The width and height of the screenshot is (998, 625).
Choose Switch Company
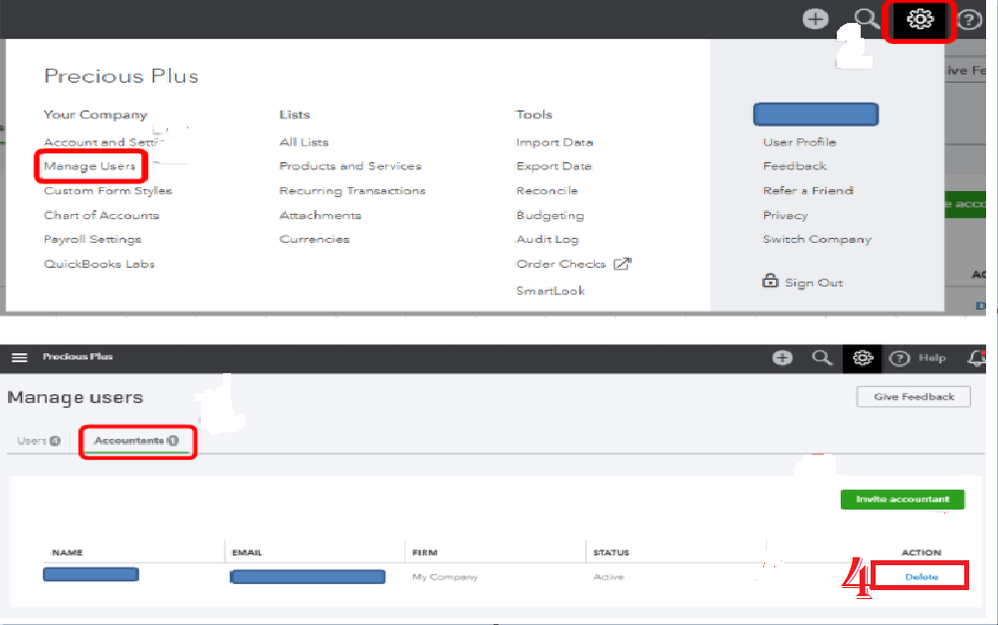817,239
